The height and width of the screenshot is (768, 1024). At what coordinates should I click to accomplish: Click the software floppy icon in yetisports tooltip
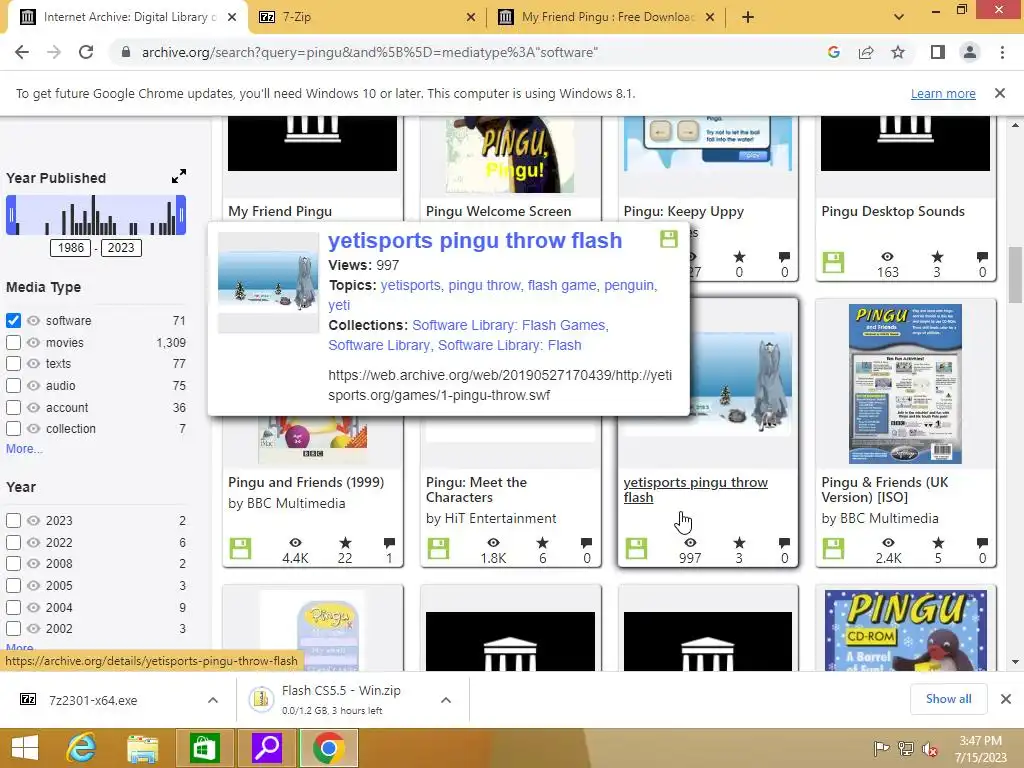point(669,239)
